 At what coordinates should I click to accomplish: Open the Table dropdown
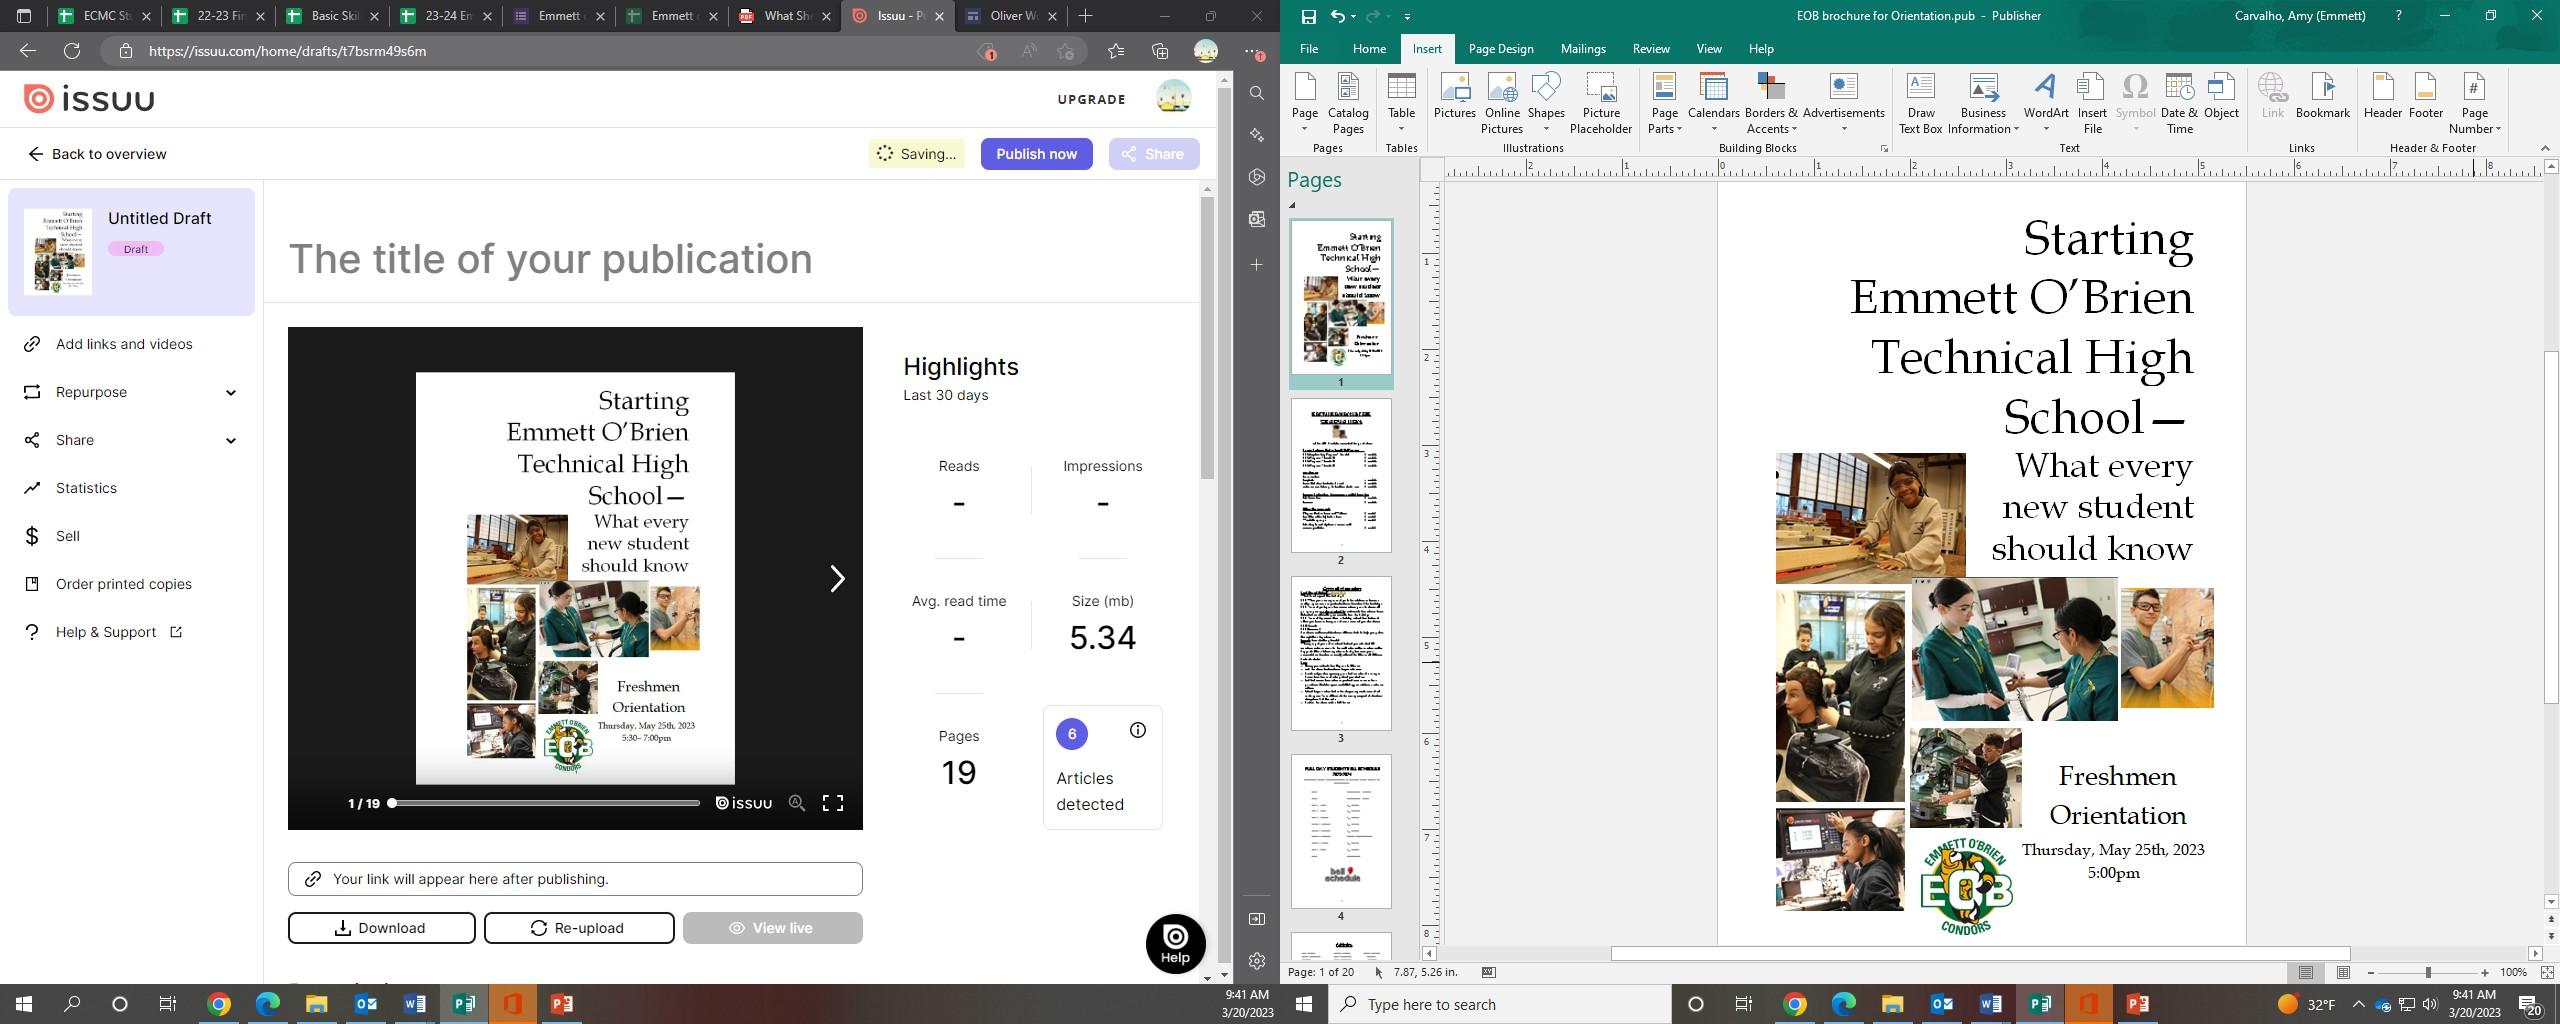click(x=1401, y=103)
